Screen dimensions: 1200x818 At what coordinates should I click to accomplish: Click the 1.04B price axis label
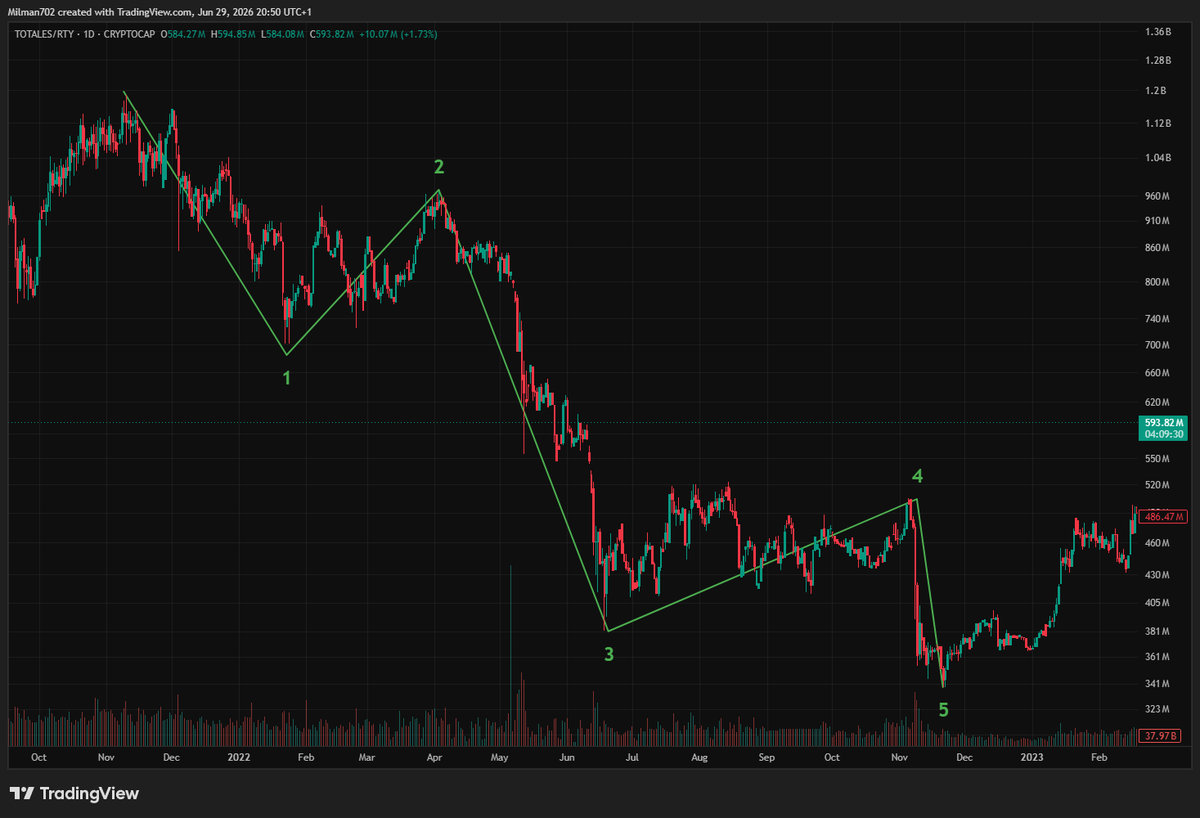point(1158,158)
